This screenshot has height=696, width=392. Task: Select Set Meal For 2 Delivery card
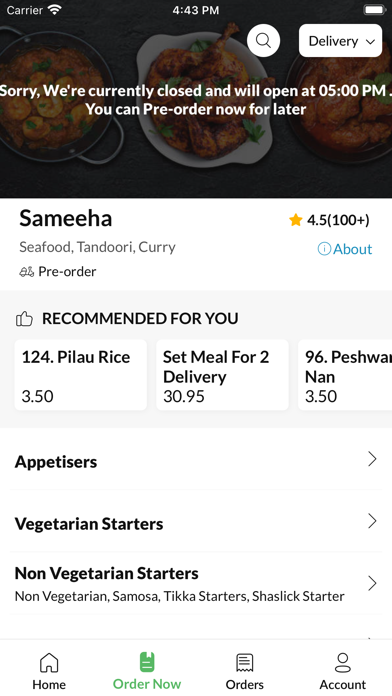[x=222, y=375]
